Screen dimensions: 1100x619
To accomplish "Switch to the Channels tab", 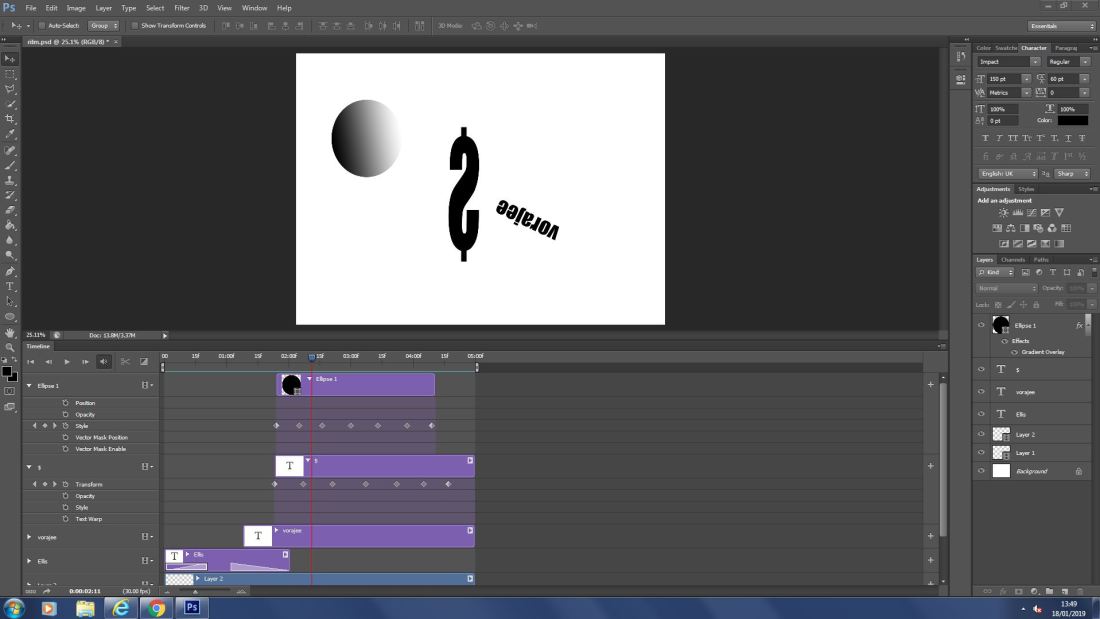I will pyautogui.click(x=1015, y=260).
